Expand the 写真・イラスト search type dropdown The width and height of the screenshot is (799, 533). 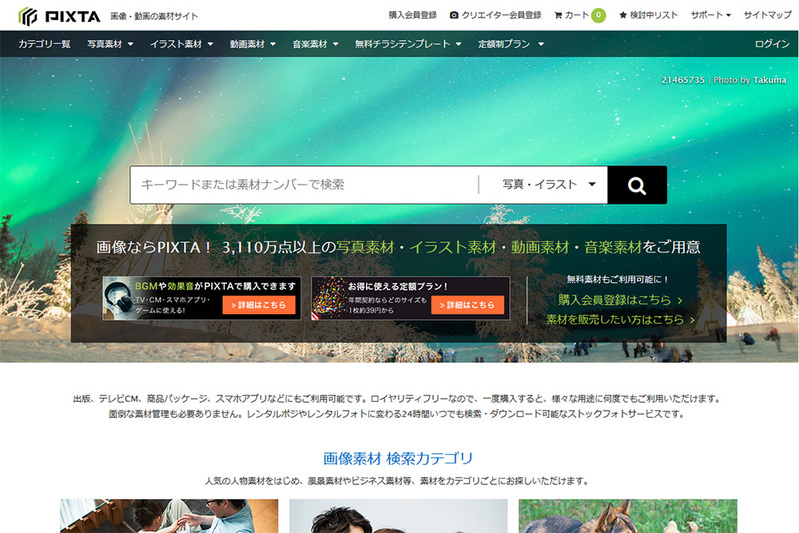tap(548, 185)
